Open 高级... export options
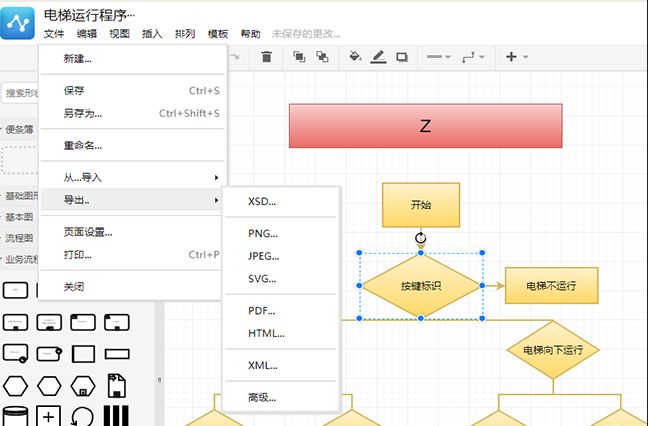The width and height of the screenshot is (648, 426). click(x=281, y=397)
